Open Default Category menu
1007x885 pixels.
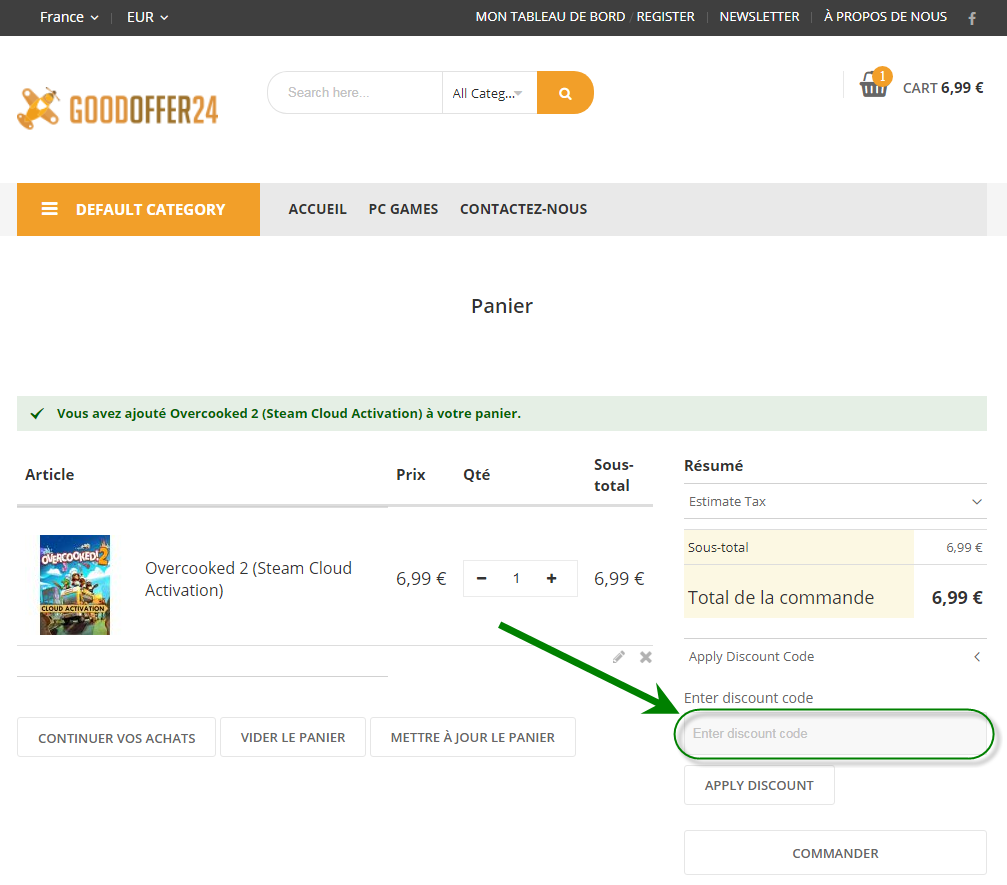point(138,209)
